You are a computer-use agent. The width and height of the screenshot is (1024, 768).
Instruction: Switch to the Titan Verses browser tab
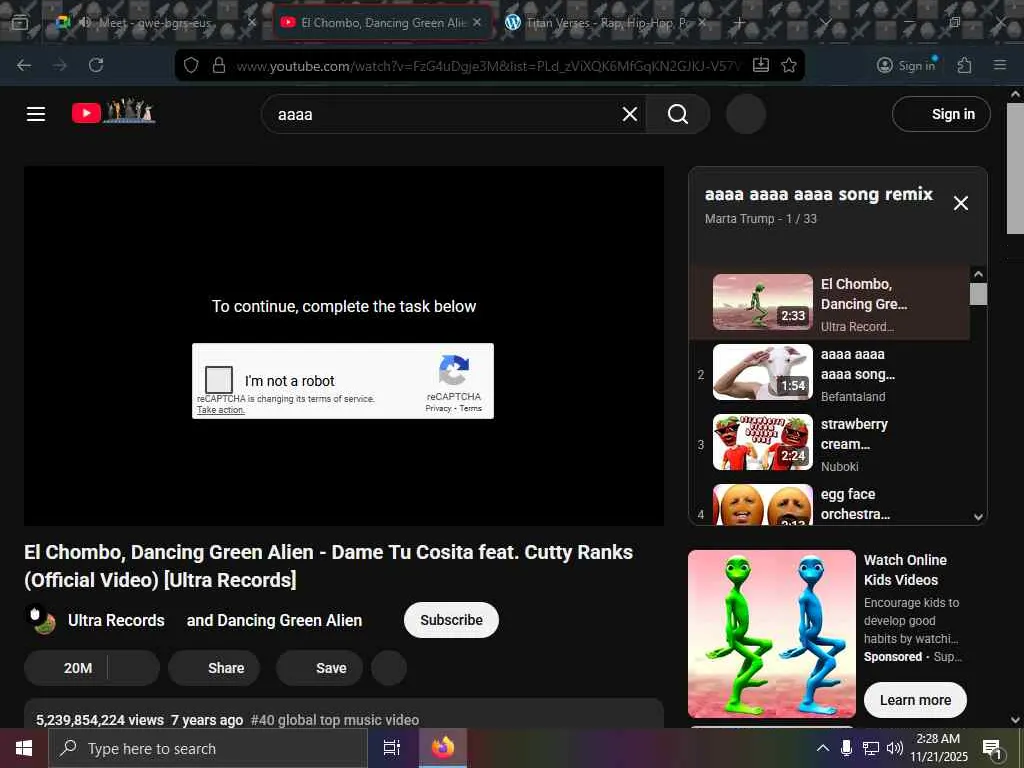pos(607,22)
